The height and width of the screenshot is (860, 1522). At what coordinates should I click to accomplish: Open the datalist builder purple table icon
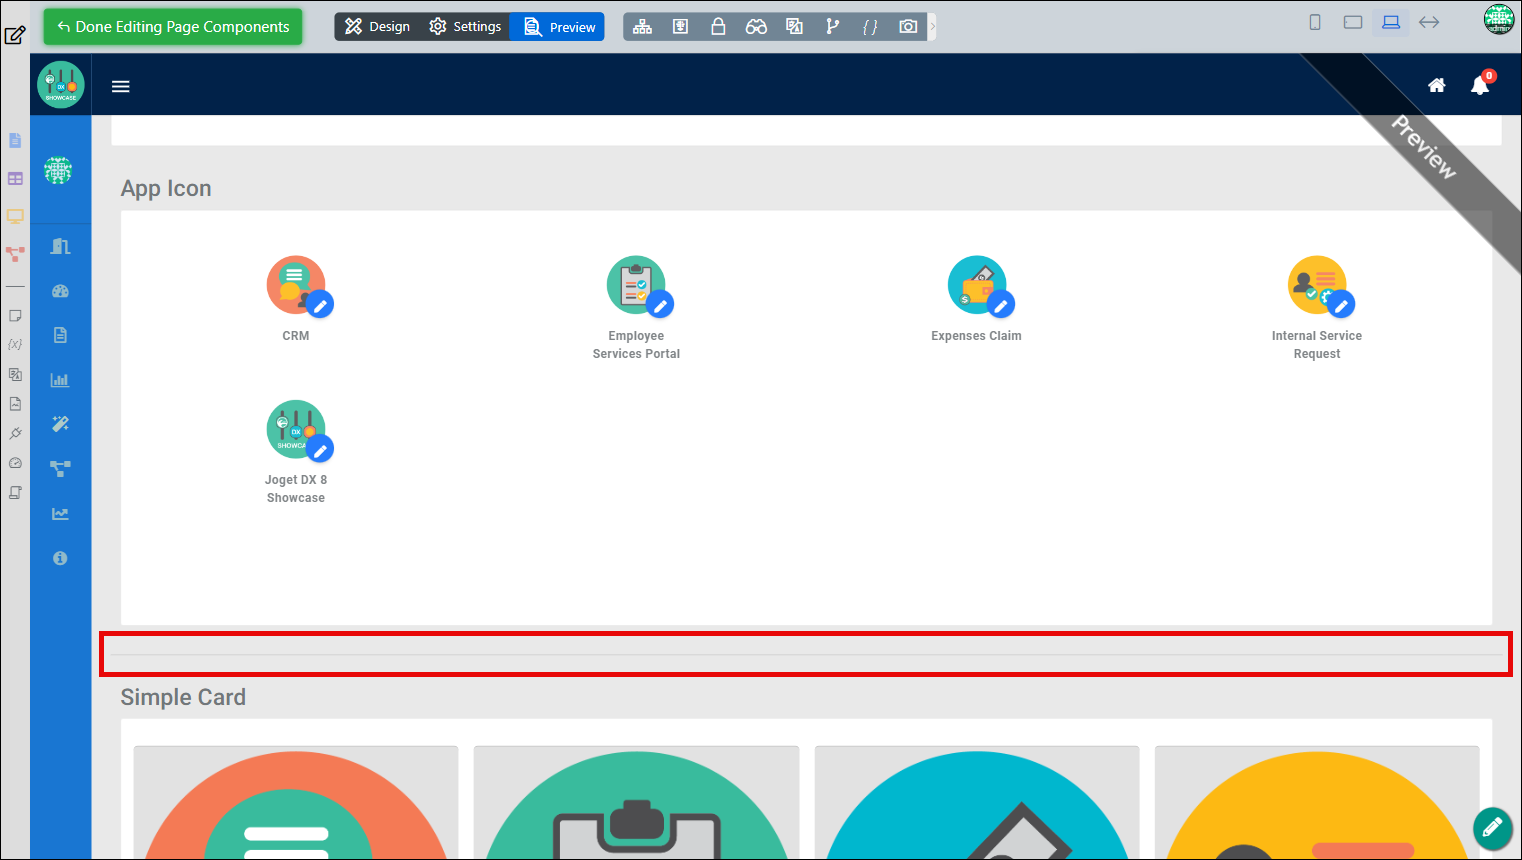click(x=15, y=179)
